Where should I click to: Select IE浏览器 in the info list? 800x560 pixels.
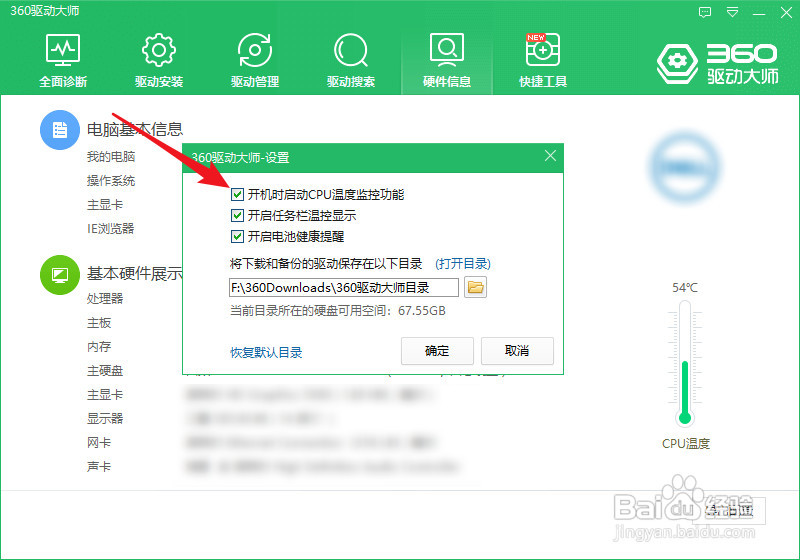pyautogui.click(x=111, y=228)
